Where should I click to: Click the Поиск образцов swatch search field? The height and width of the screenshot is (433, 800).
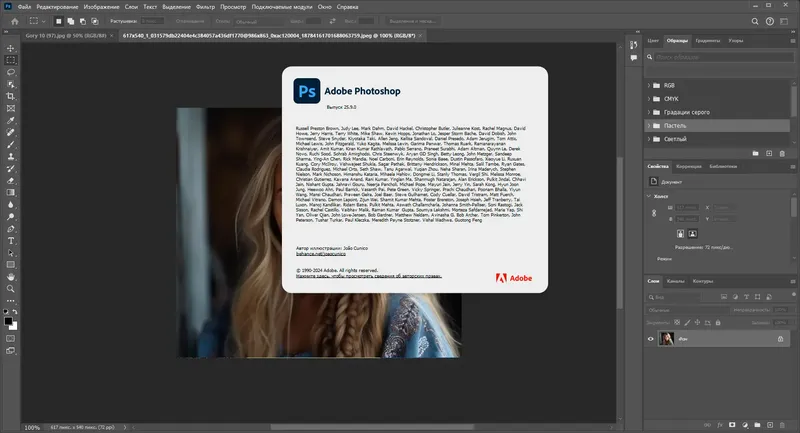tap(724, 57)
